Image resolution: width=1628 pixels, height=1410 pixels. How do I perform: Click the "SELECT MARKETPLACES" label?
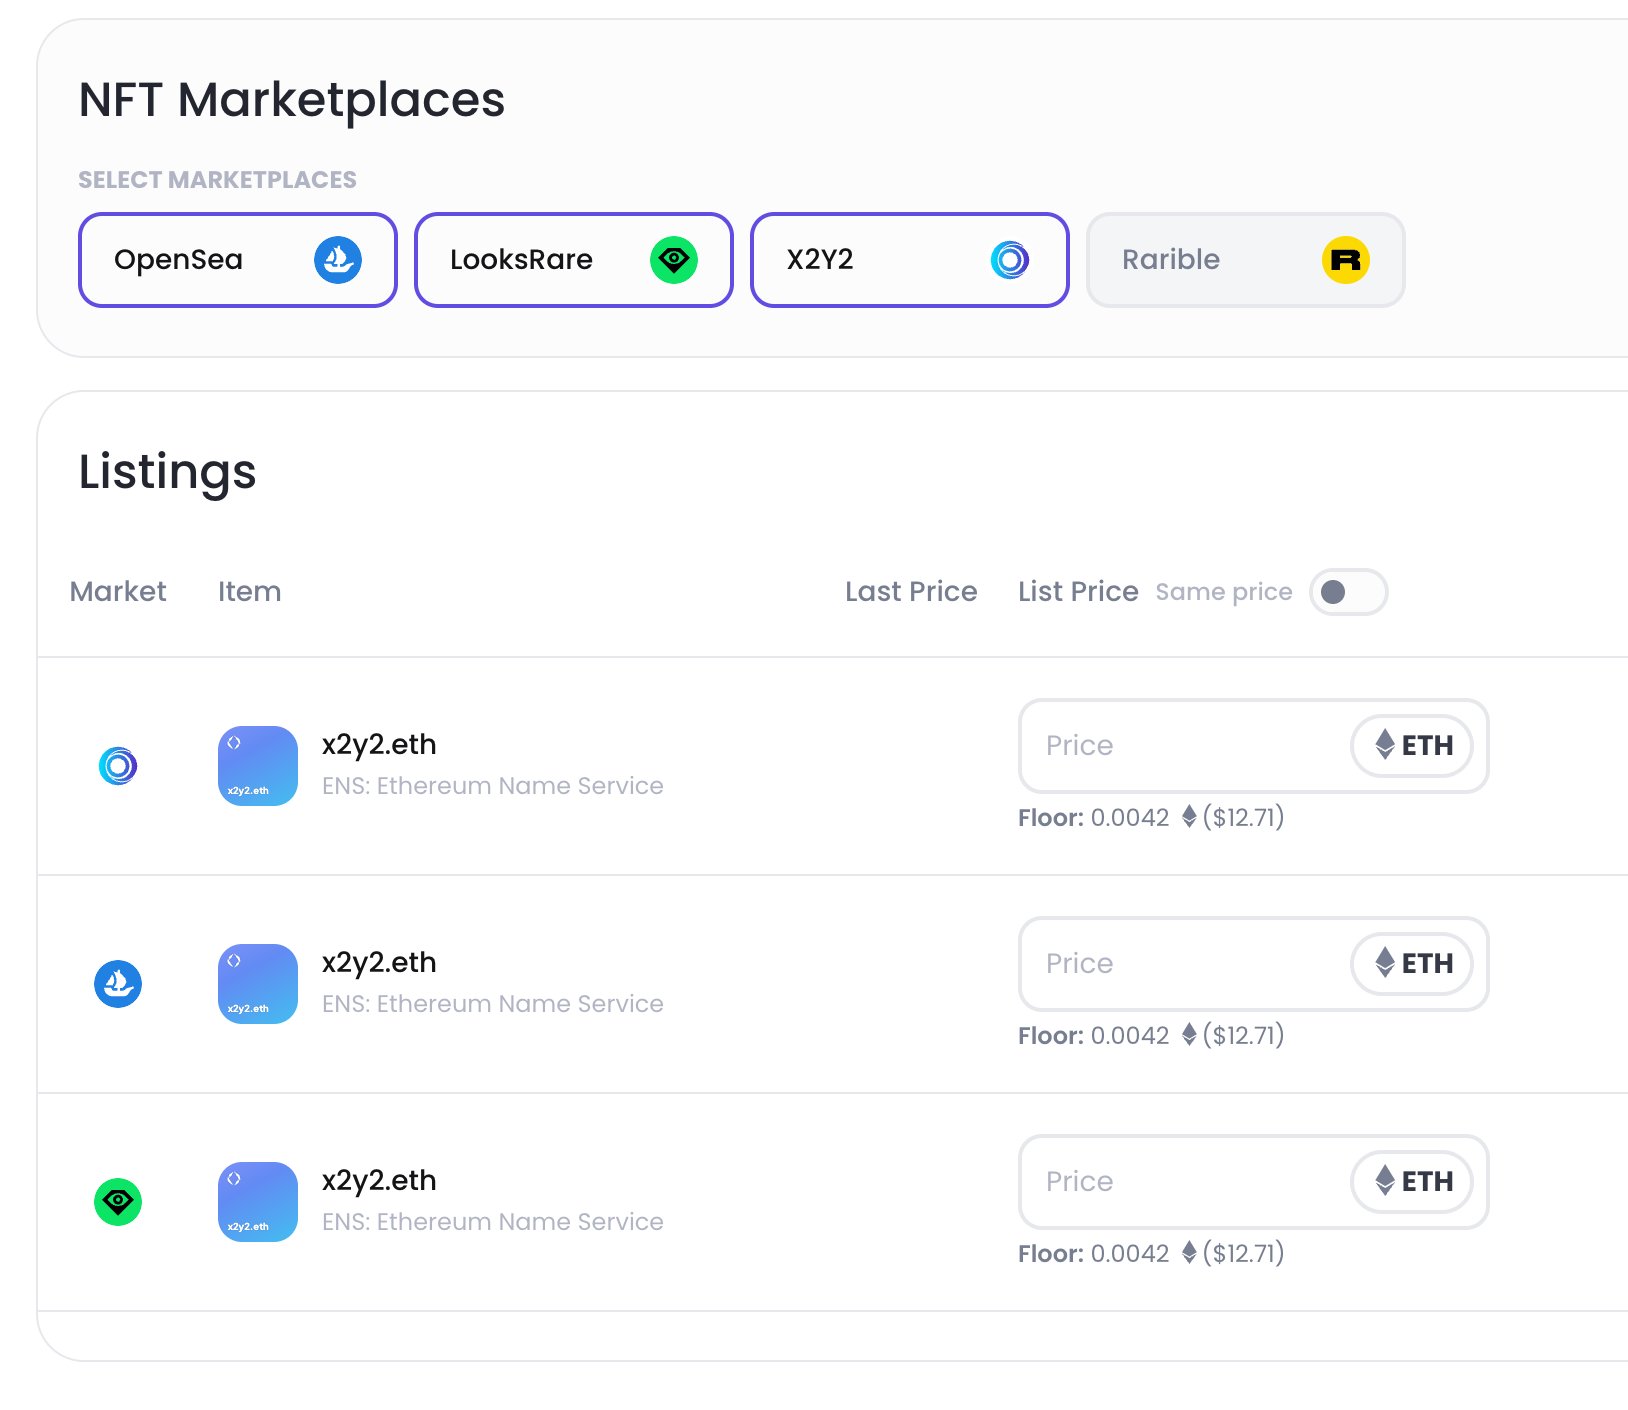[x=218, y=180]
